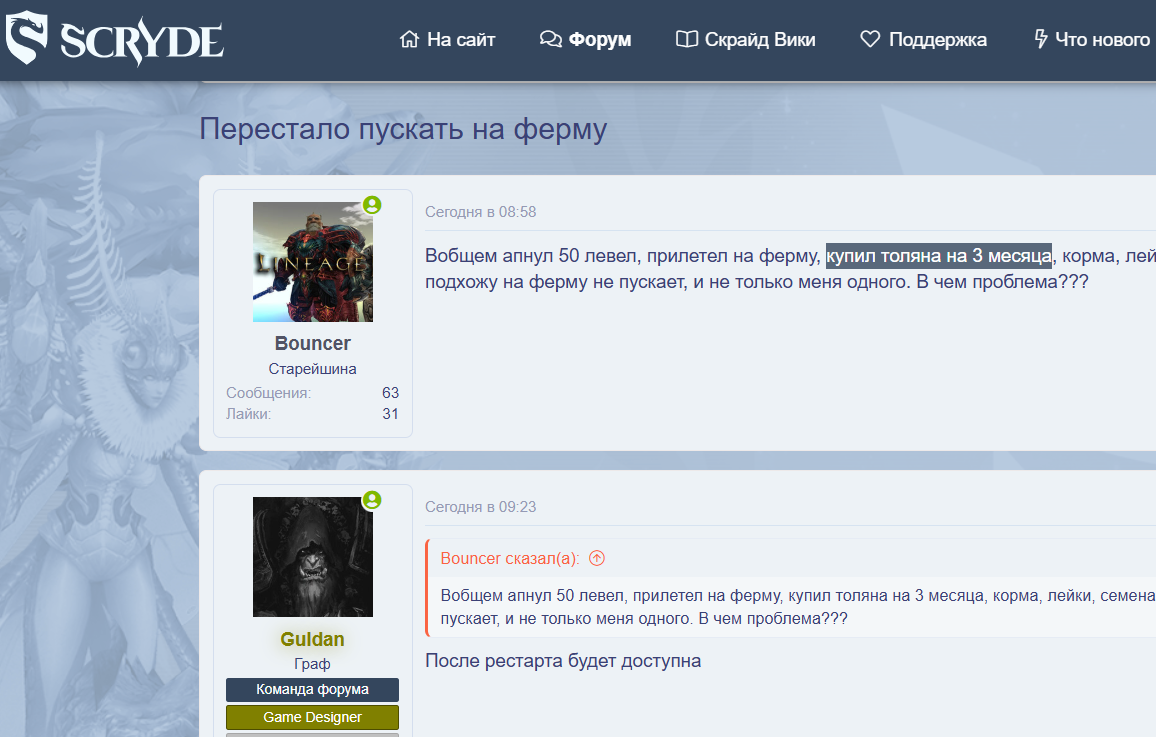Click the reply text После рестарта будет доступна

click(563, 661)
